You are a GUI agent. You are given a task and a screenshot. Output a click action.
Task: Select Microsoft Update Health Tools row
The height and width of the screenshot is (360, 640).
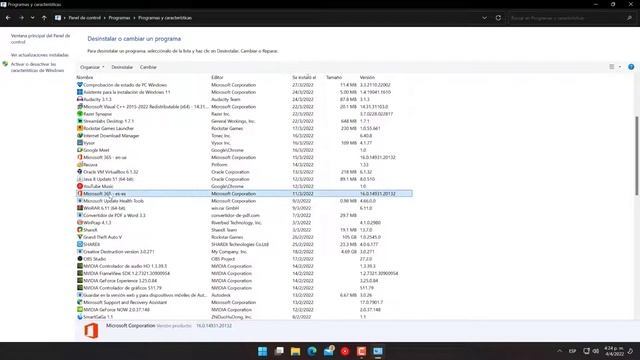[x=244, y=201]
